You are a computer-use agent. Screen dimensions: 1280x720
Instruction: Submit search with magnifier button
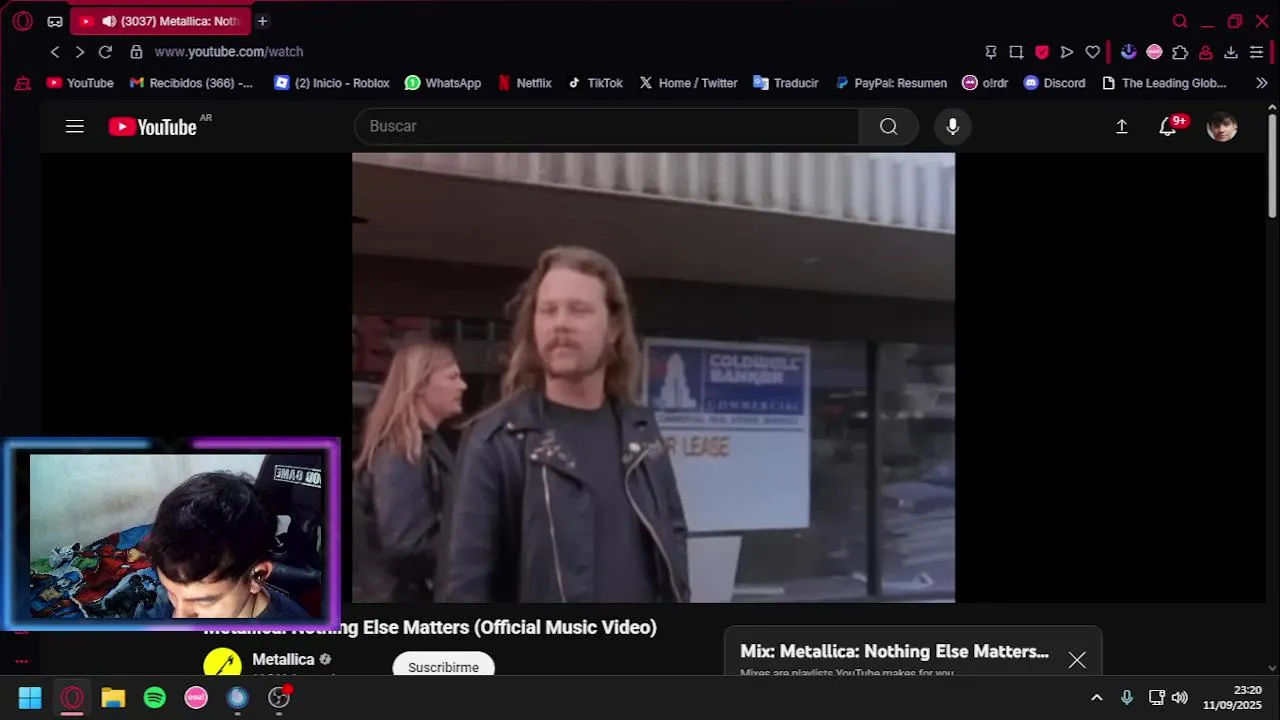(x=889, y=126)
